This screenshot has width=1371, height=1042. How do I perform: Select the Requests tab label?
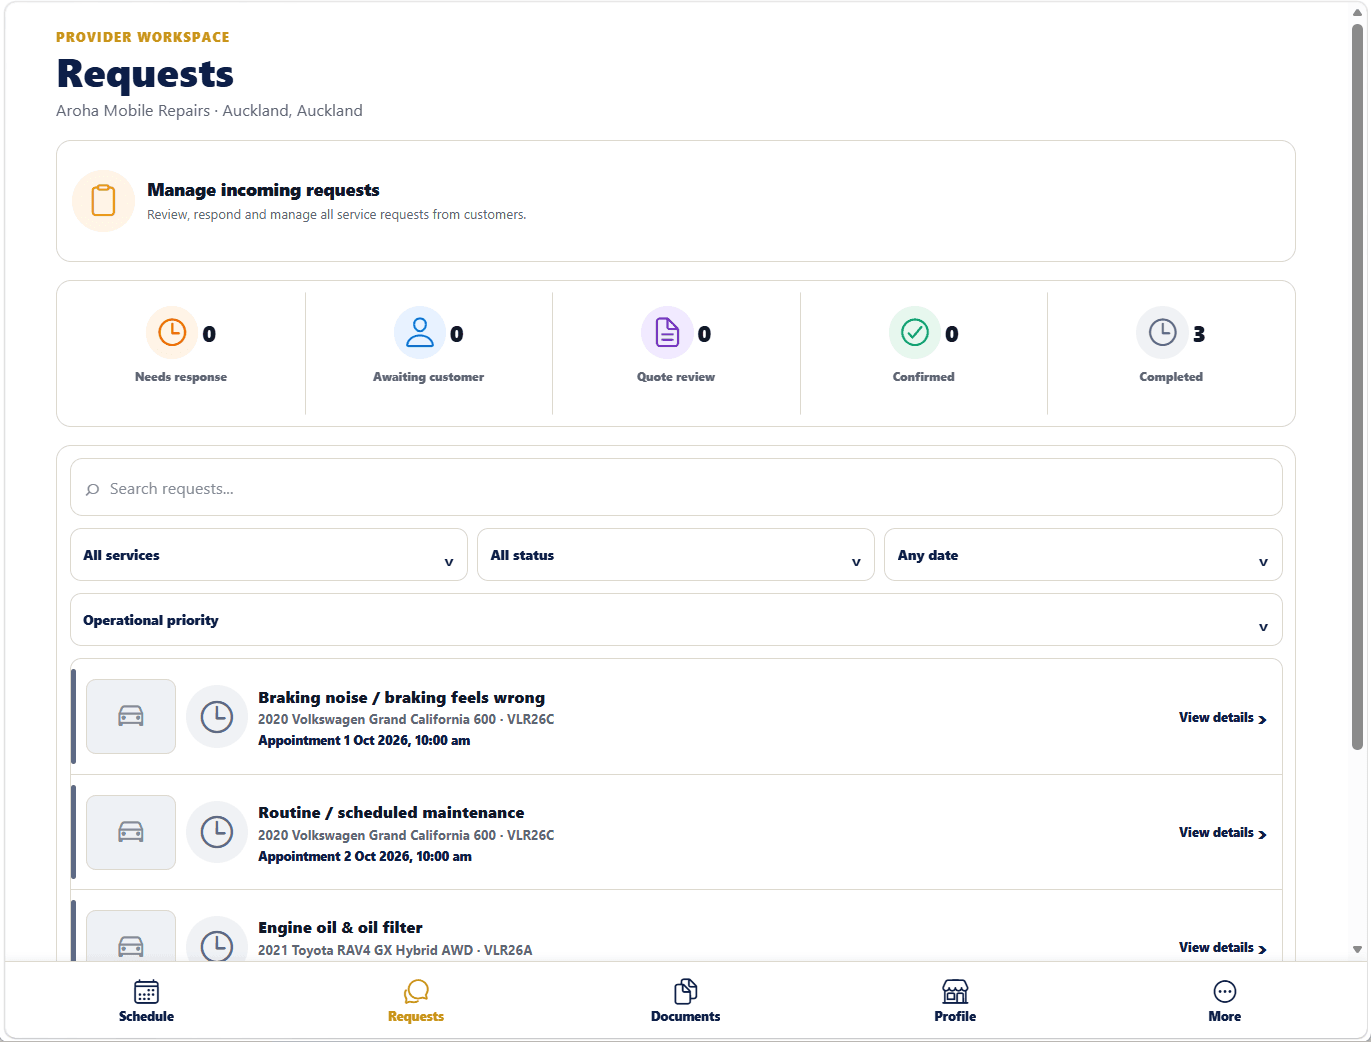[416, 1016]
